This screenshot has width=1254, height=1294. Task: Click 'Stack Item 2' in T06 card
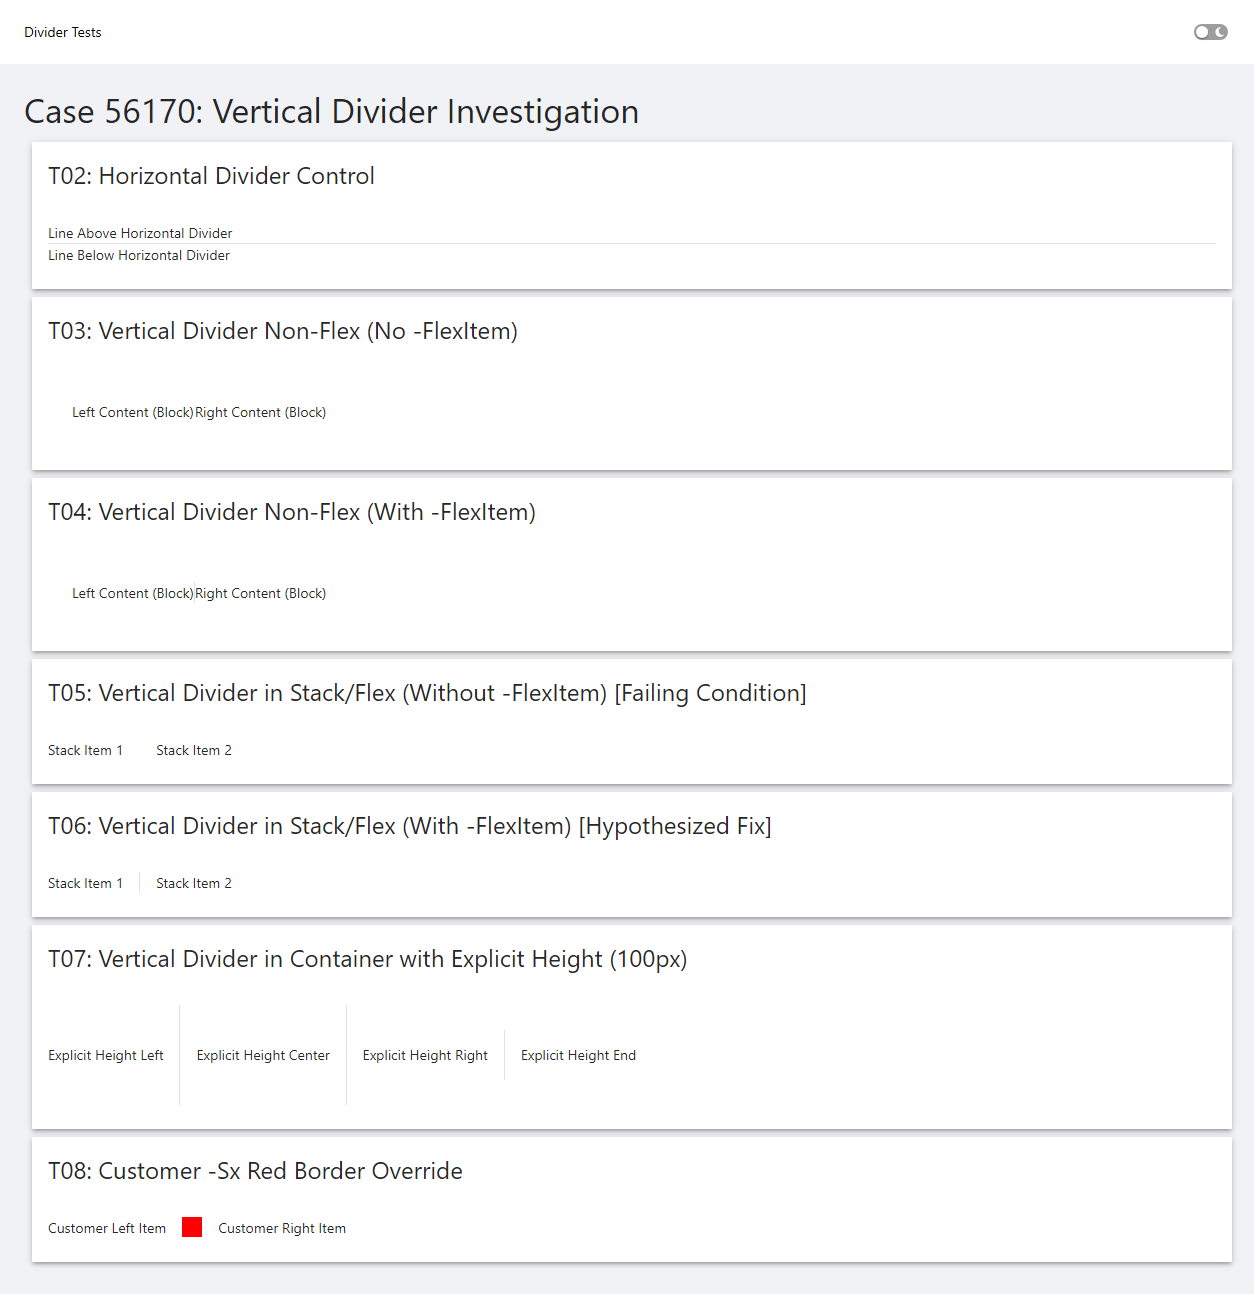(x=194, y=883)
